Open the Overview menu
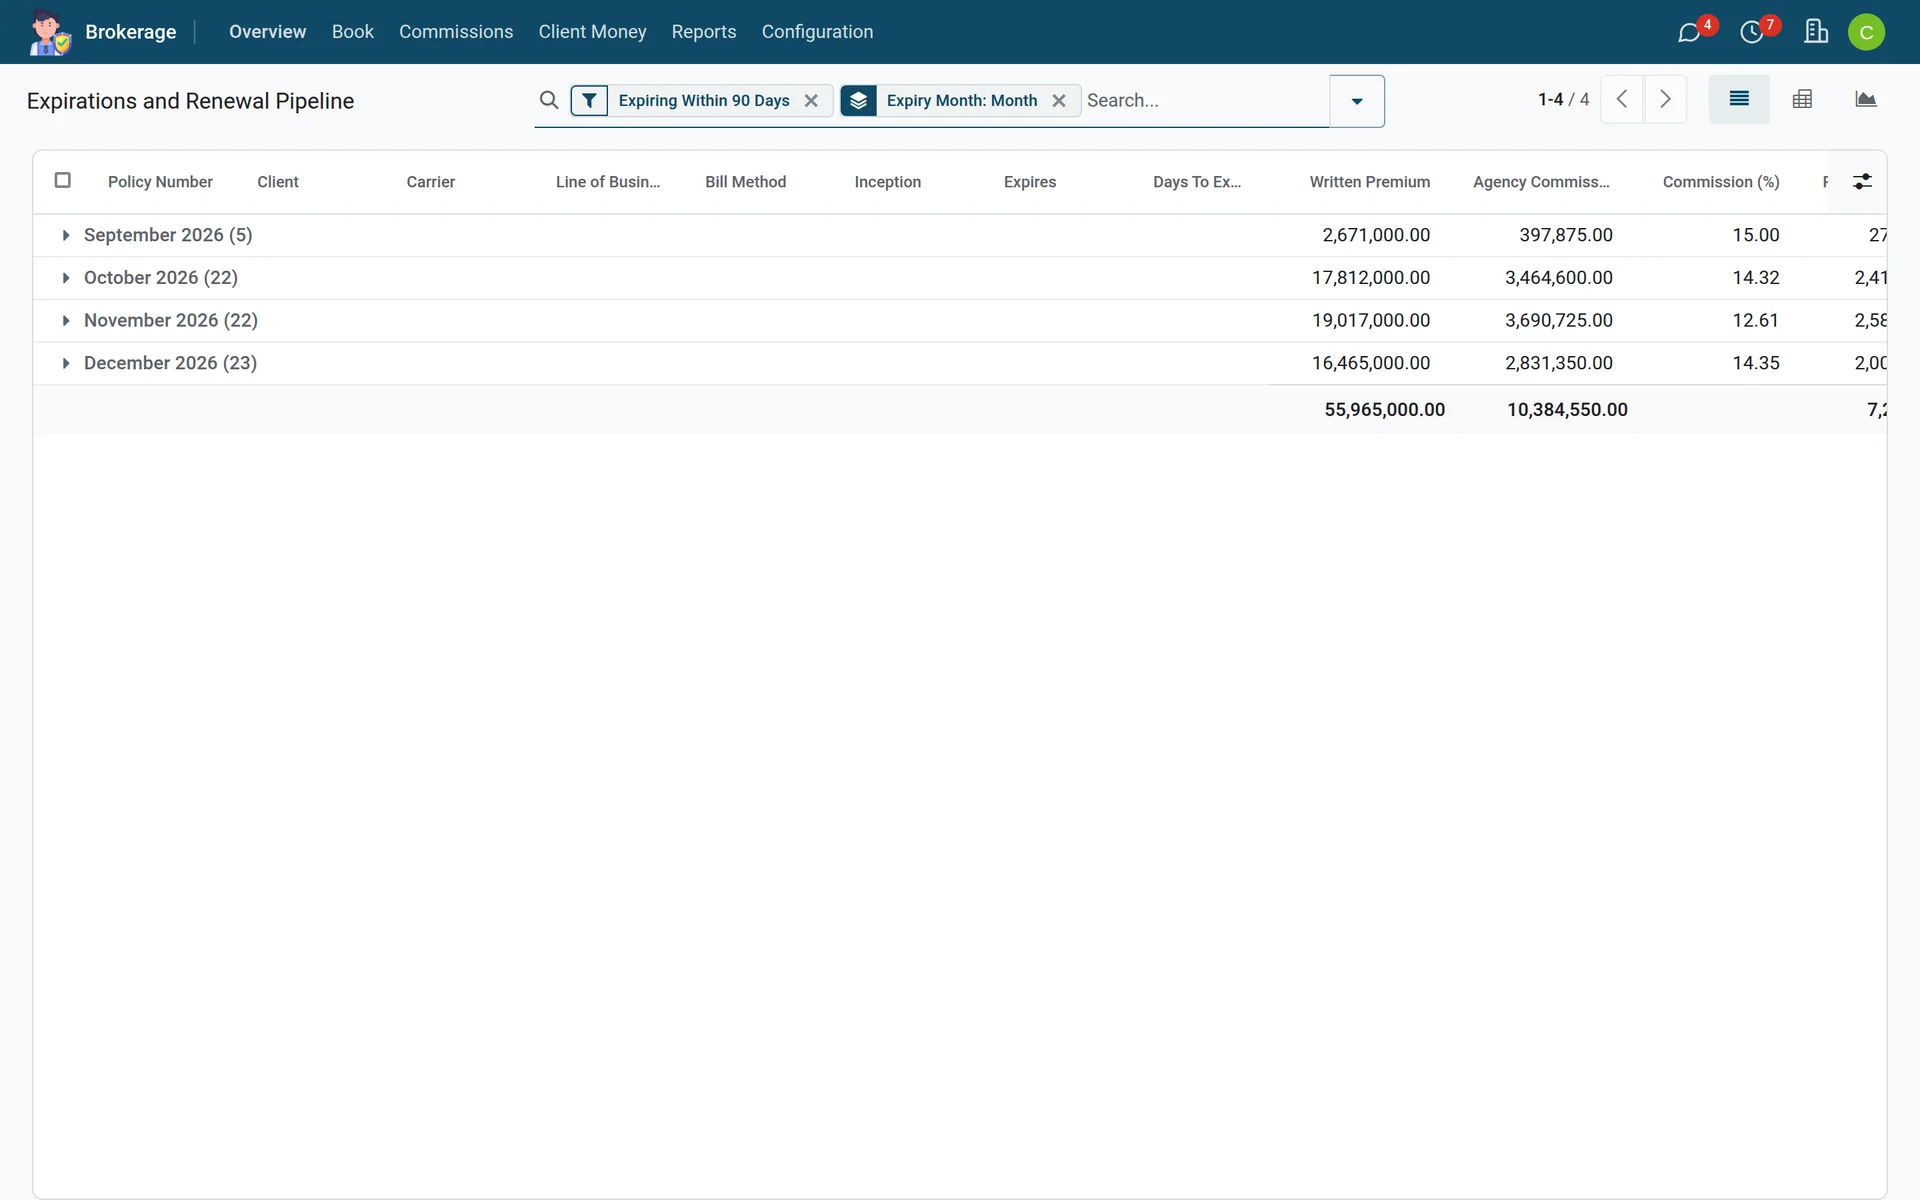 coord(267,32)
